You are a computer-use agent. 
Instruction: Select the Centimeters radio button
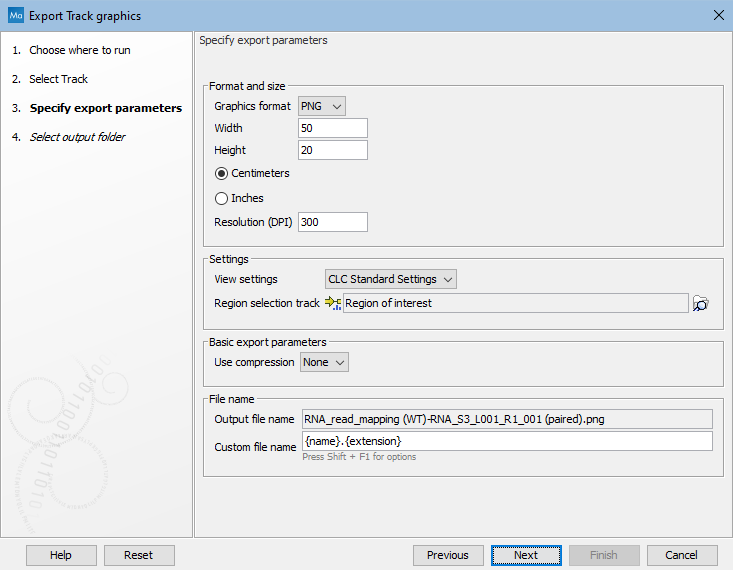[222, 173]
